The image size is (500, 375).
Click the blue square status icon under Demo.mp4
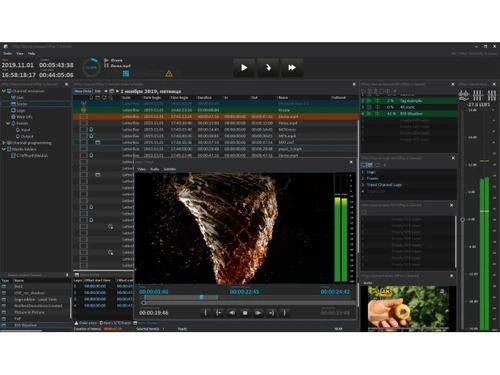(126, 73)
